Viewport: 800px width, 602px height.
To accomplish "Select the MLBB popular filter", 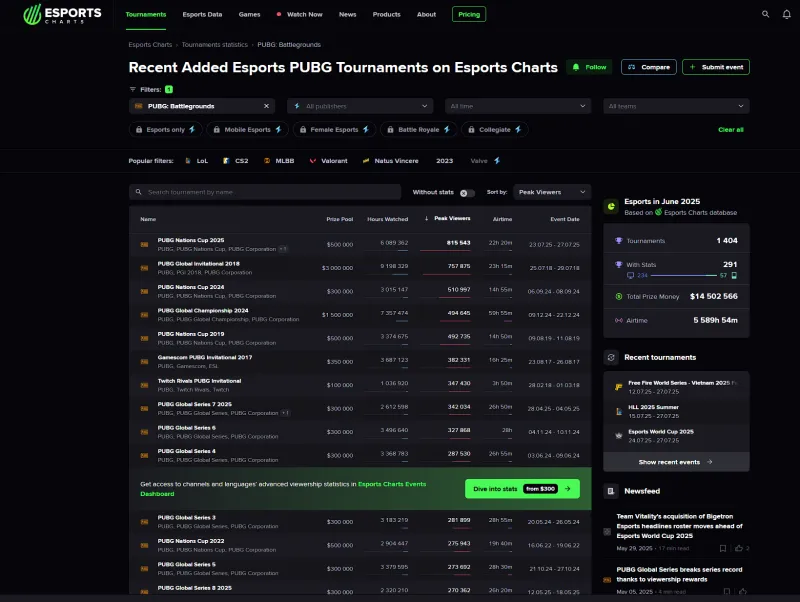I will (x=279, y=161).
